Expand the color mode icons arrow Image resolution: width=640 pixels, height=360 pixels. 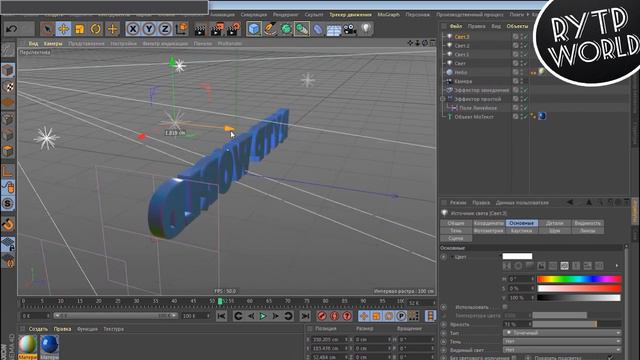click(x=617, y=266)
